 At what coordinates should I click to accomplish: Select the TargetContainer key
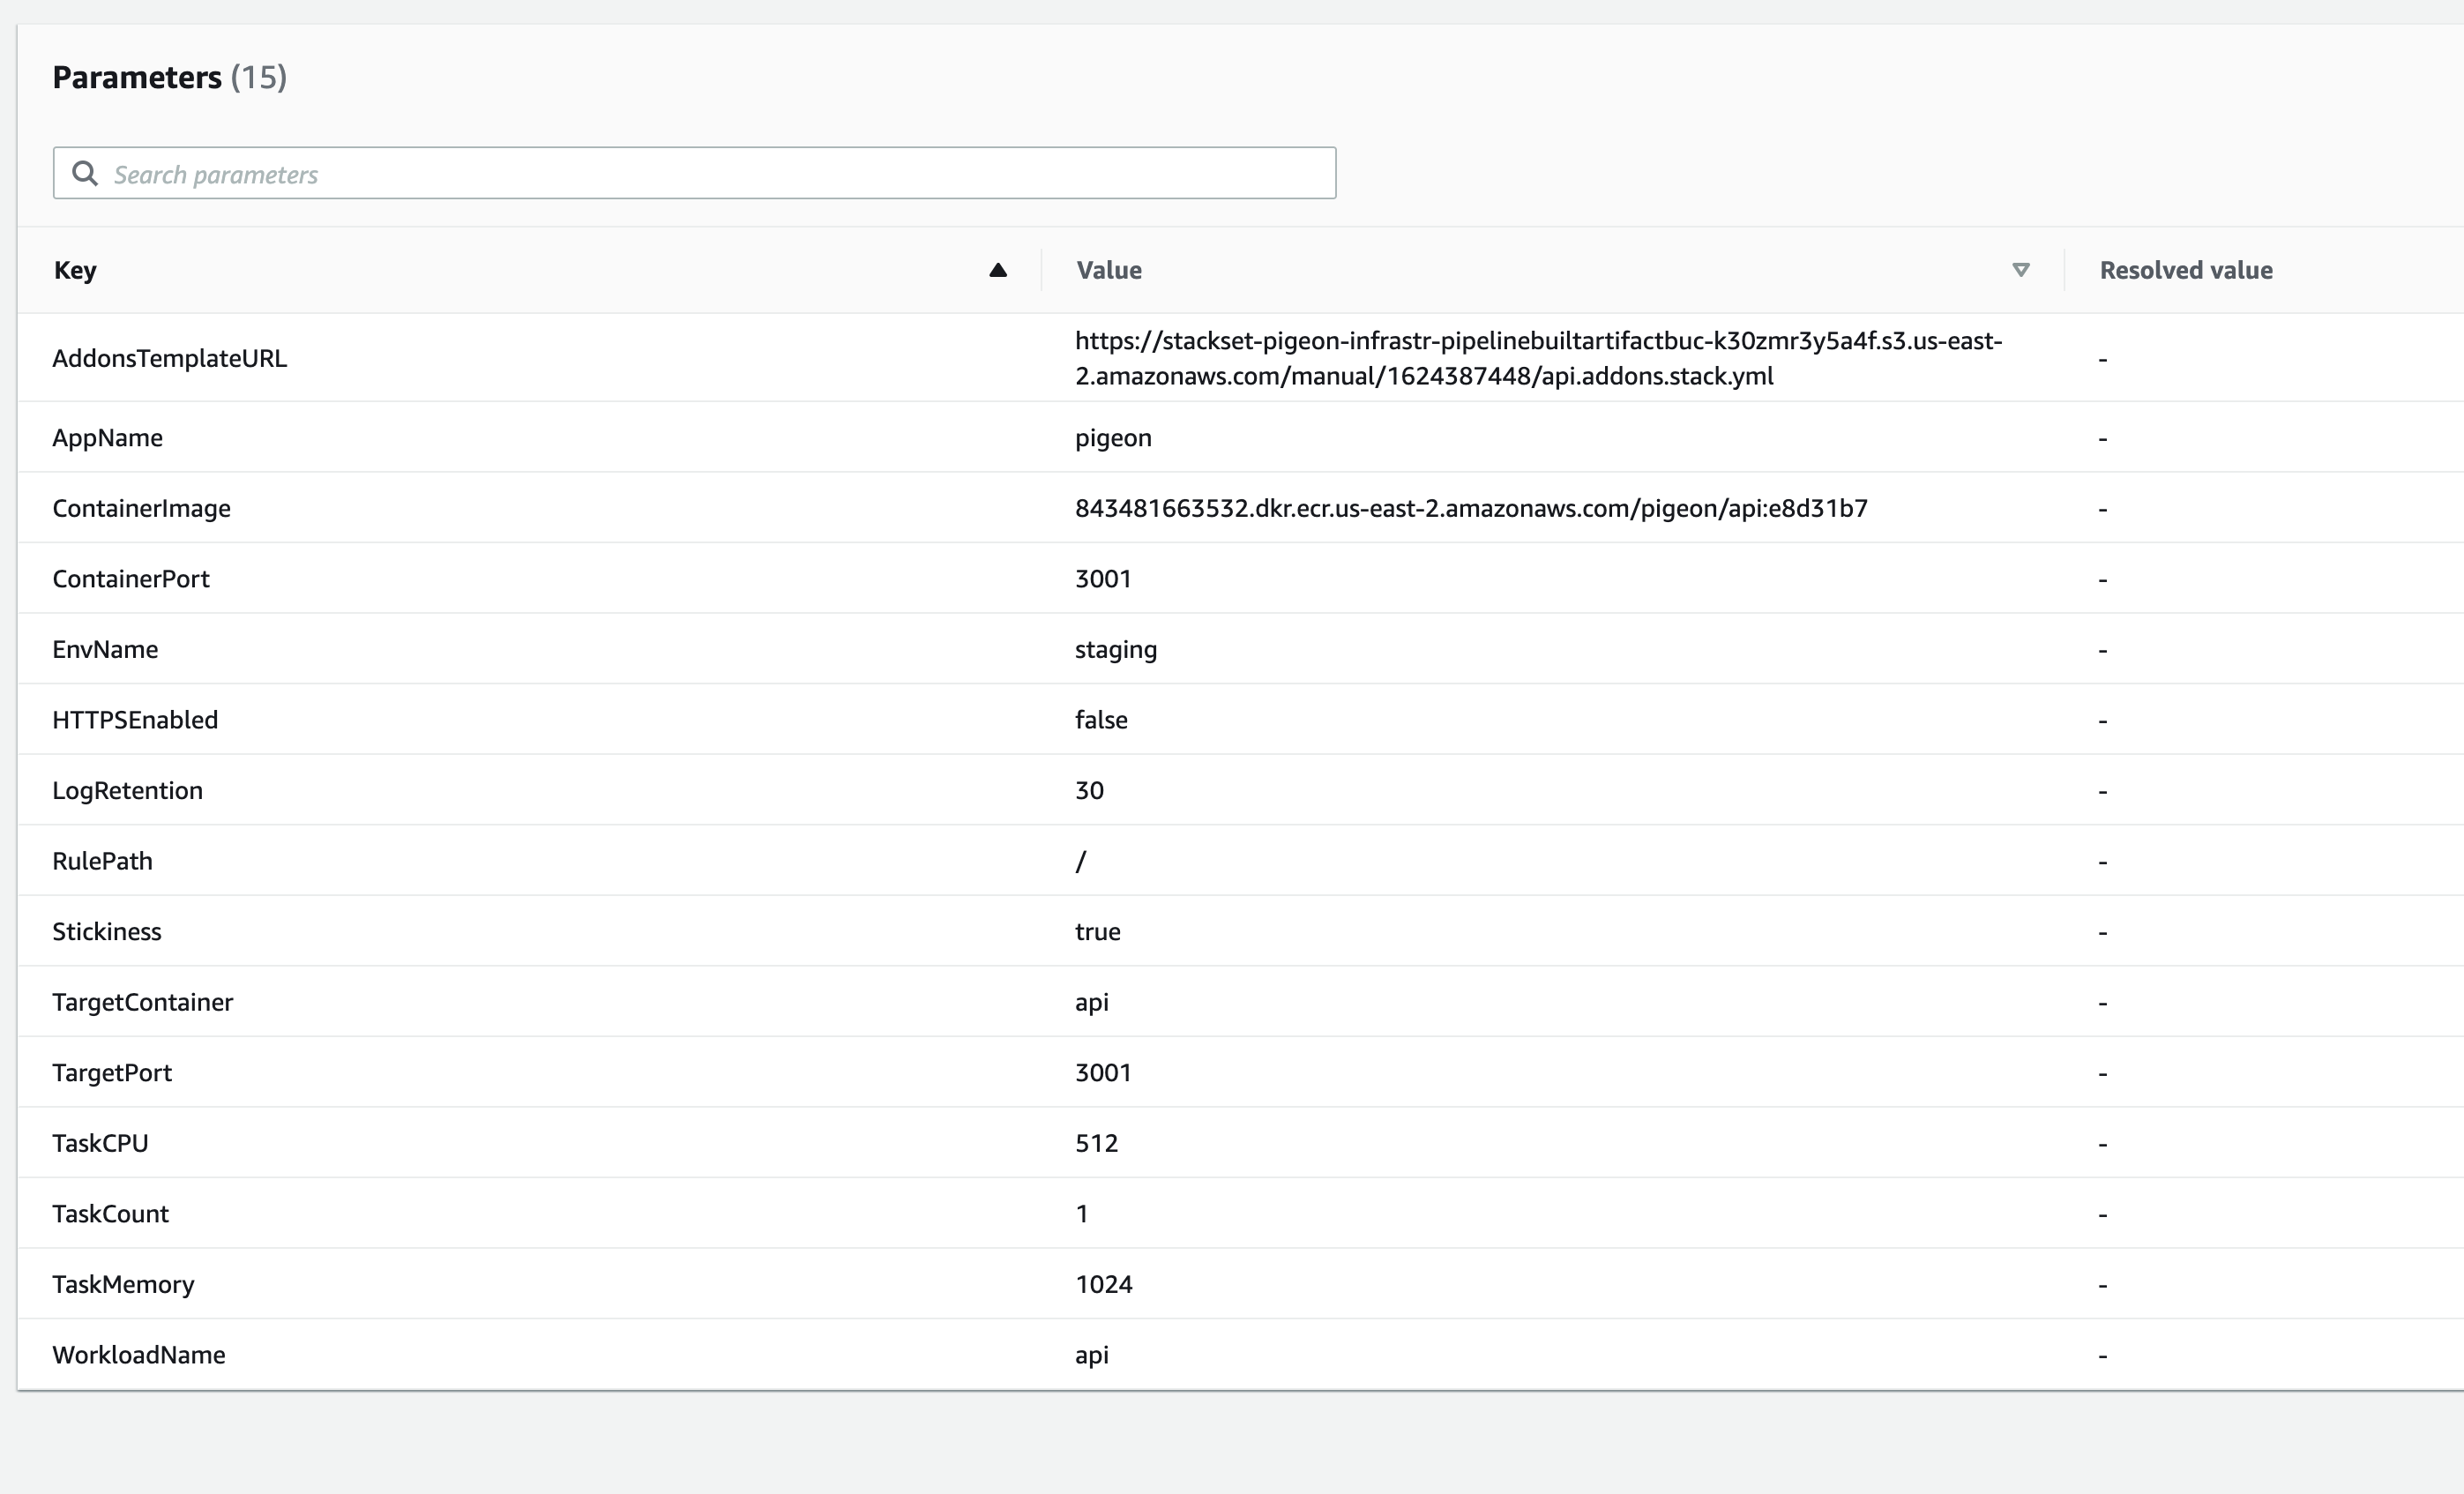pos(142,1002)
